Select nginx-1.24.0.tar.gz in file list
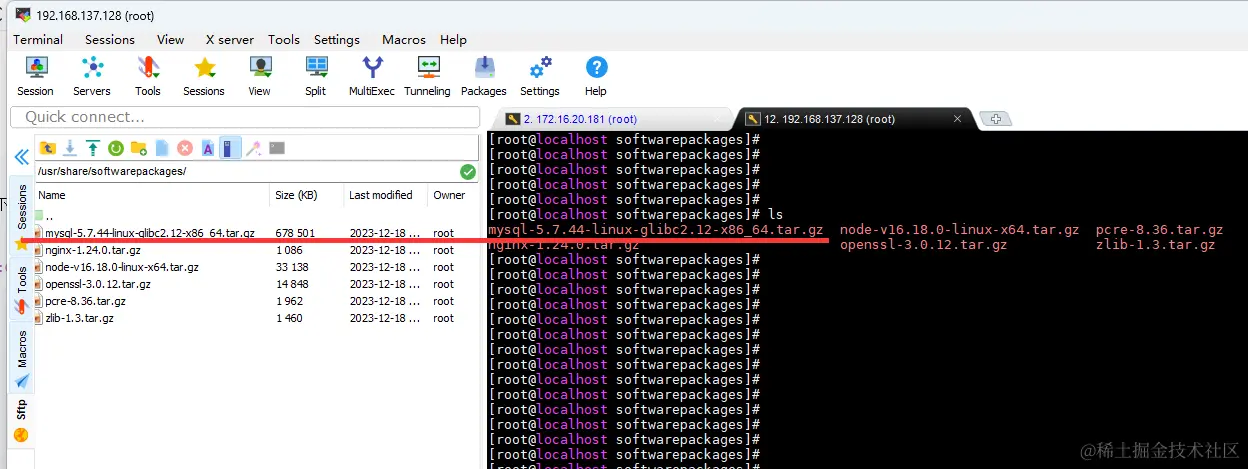Screen dimensions: 1248x469 click(x=92, y=250)
